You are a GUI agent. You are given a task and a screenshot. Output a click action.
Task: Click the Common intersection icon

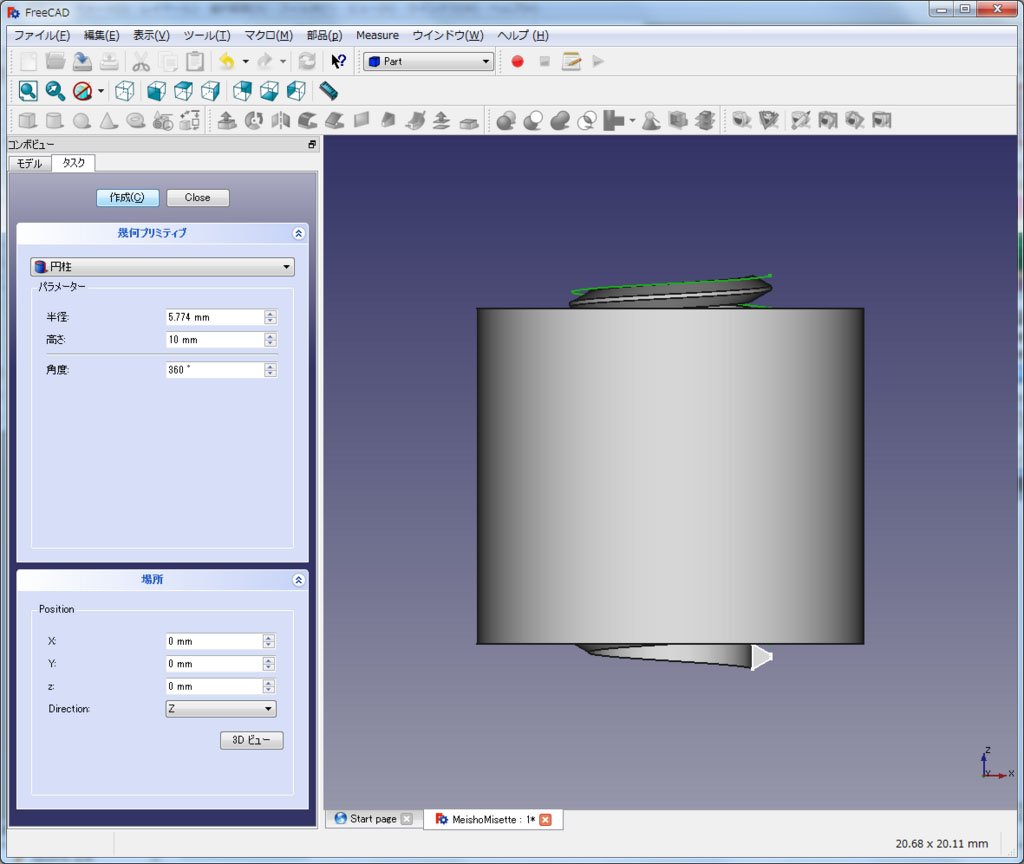[x=586, y=120]
